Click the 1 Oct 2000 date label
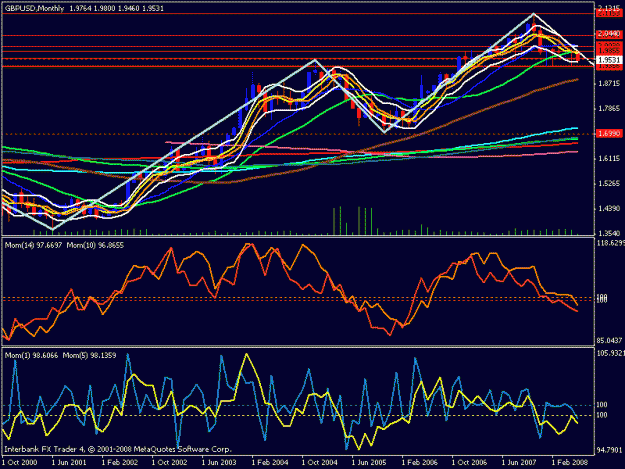625x469 pixels. pos(20,463)
